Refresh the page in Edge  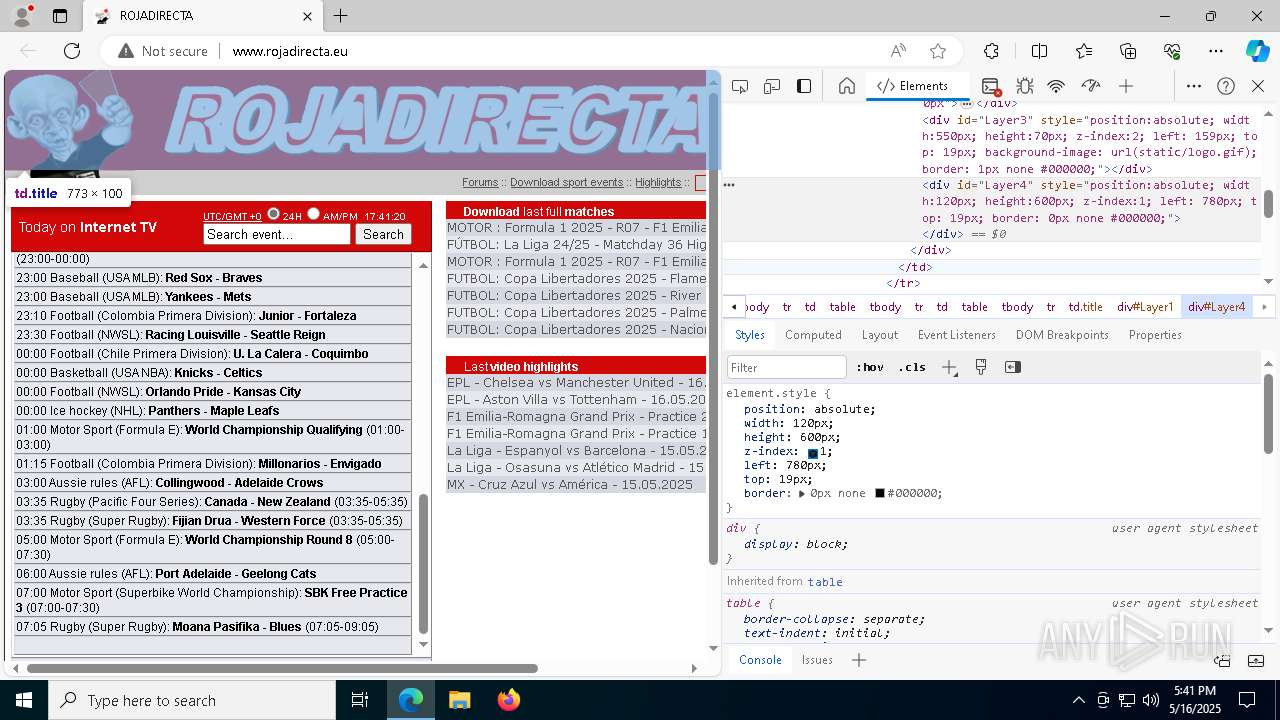pos(72,51)
